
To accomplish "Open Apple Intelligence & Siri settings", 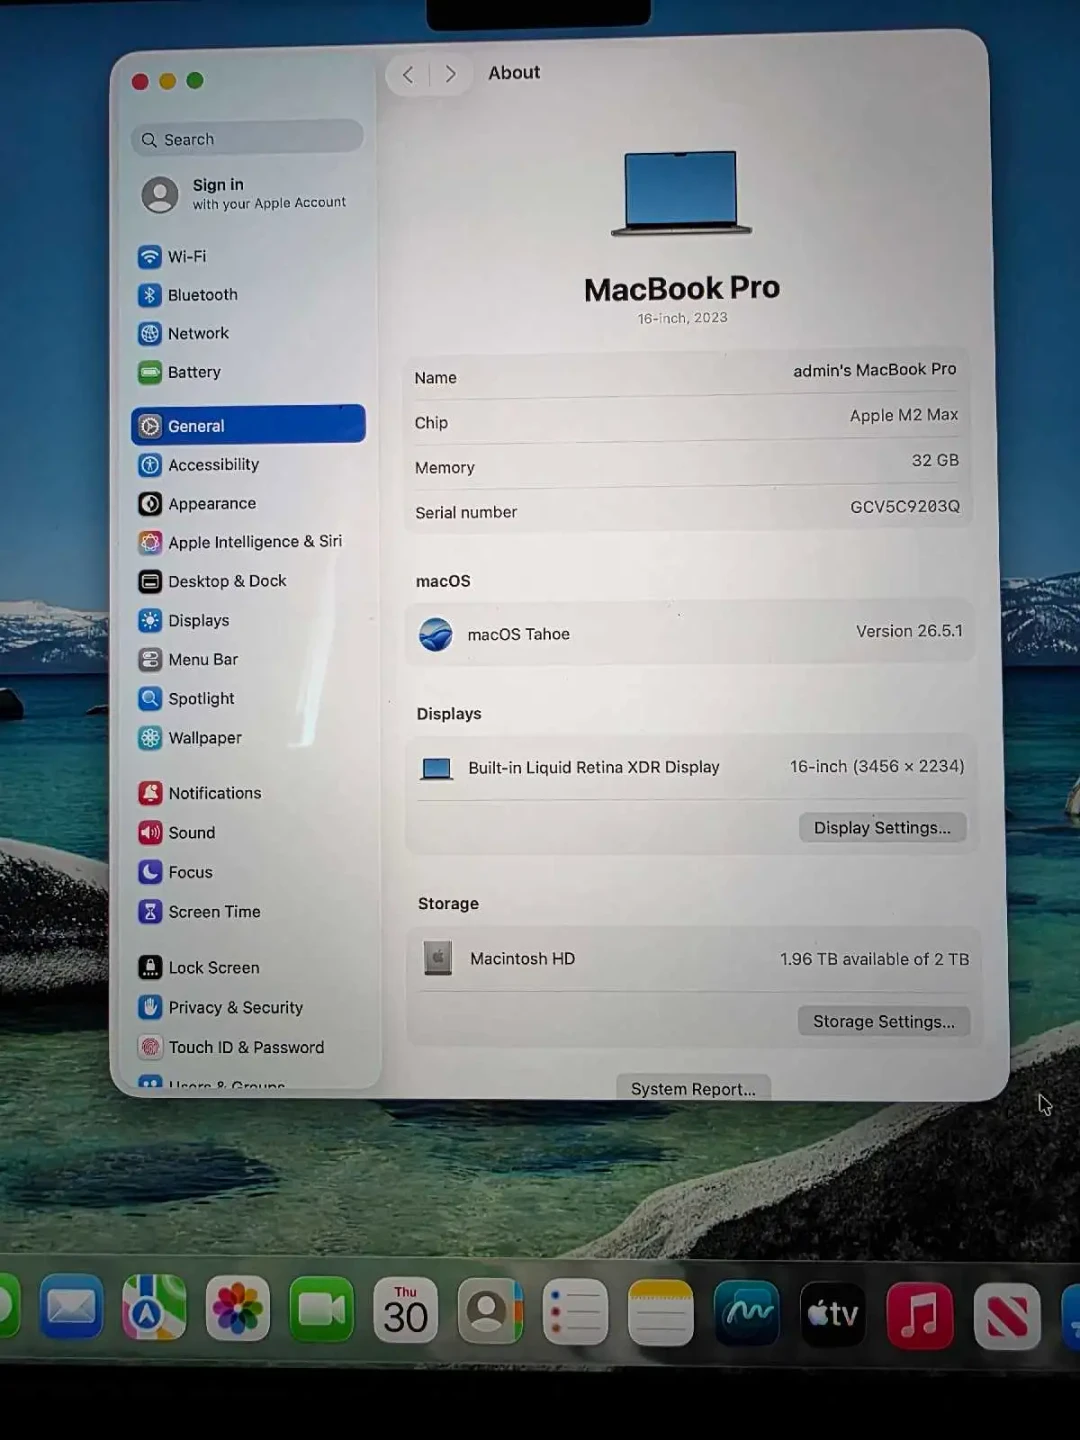I will (x=248, y=542).
